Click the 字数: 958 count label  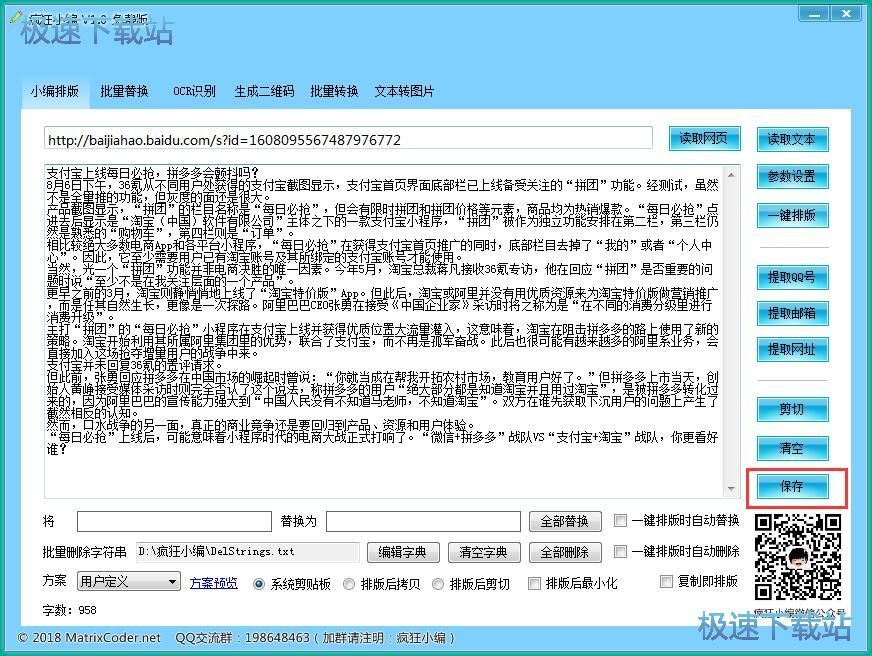click(x=70, y=610)
